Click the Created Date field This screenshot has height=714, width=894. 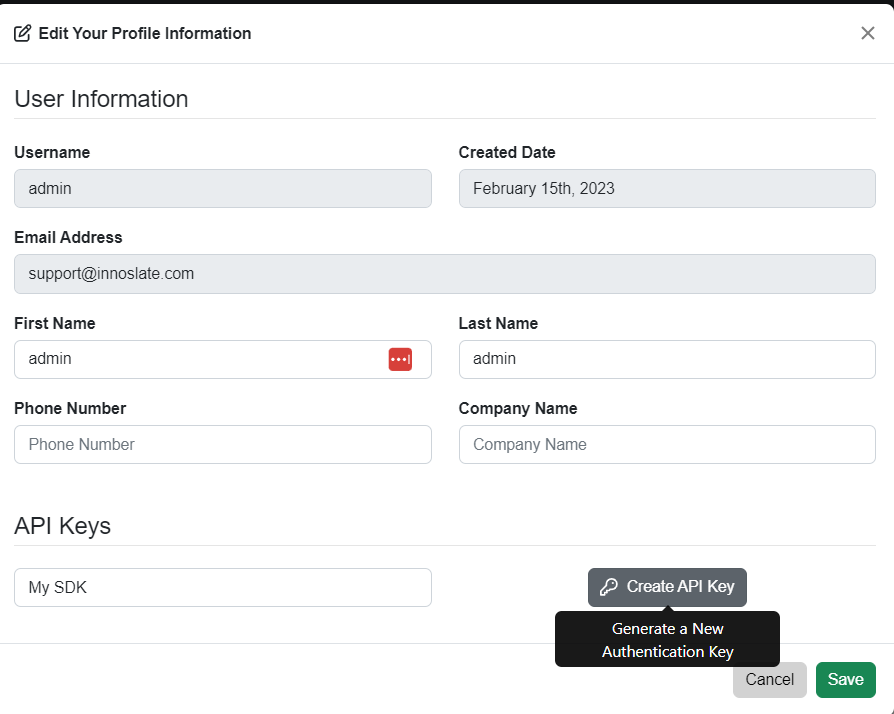(x=666, y=188)
